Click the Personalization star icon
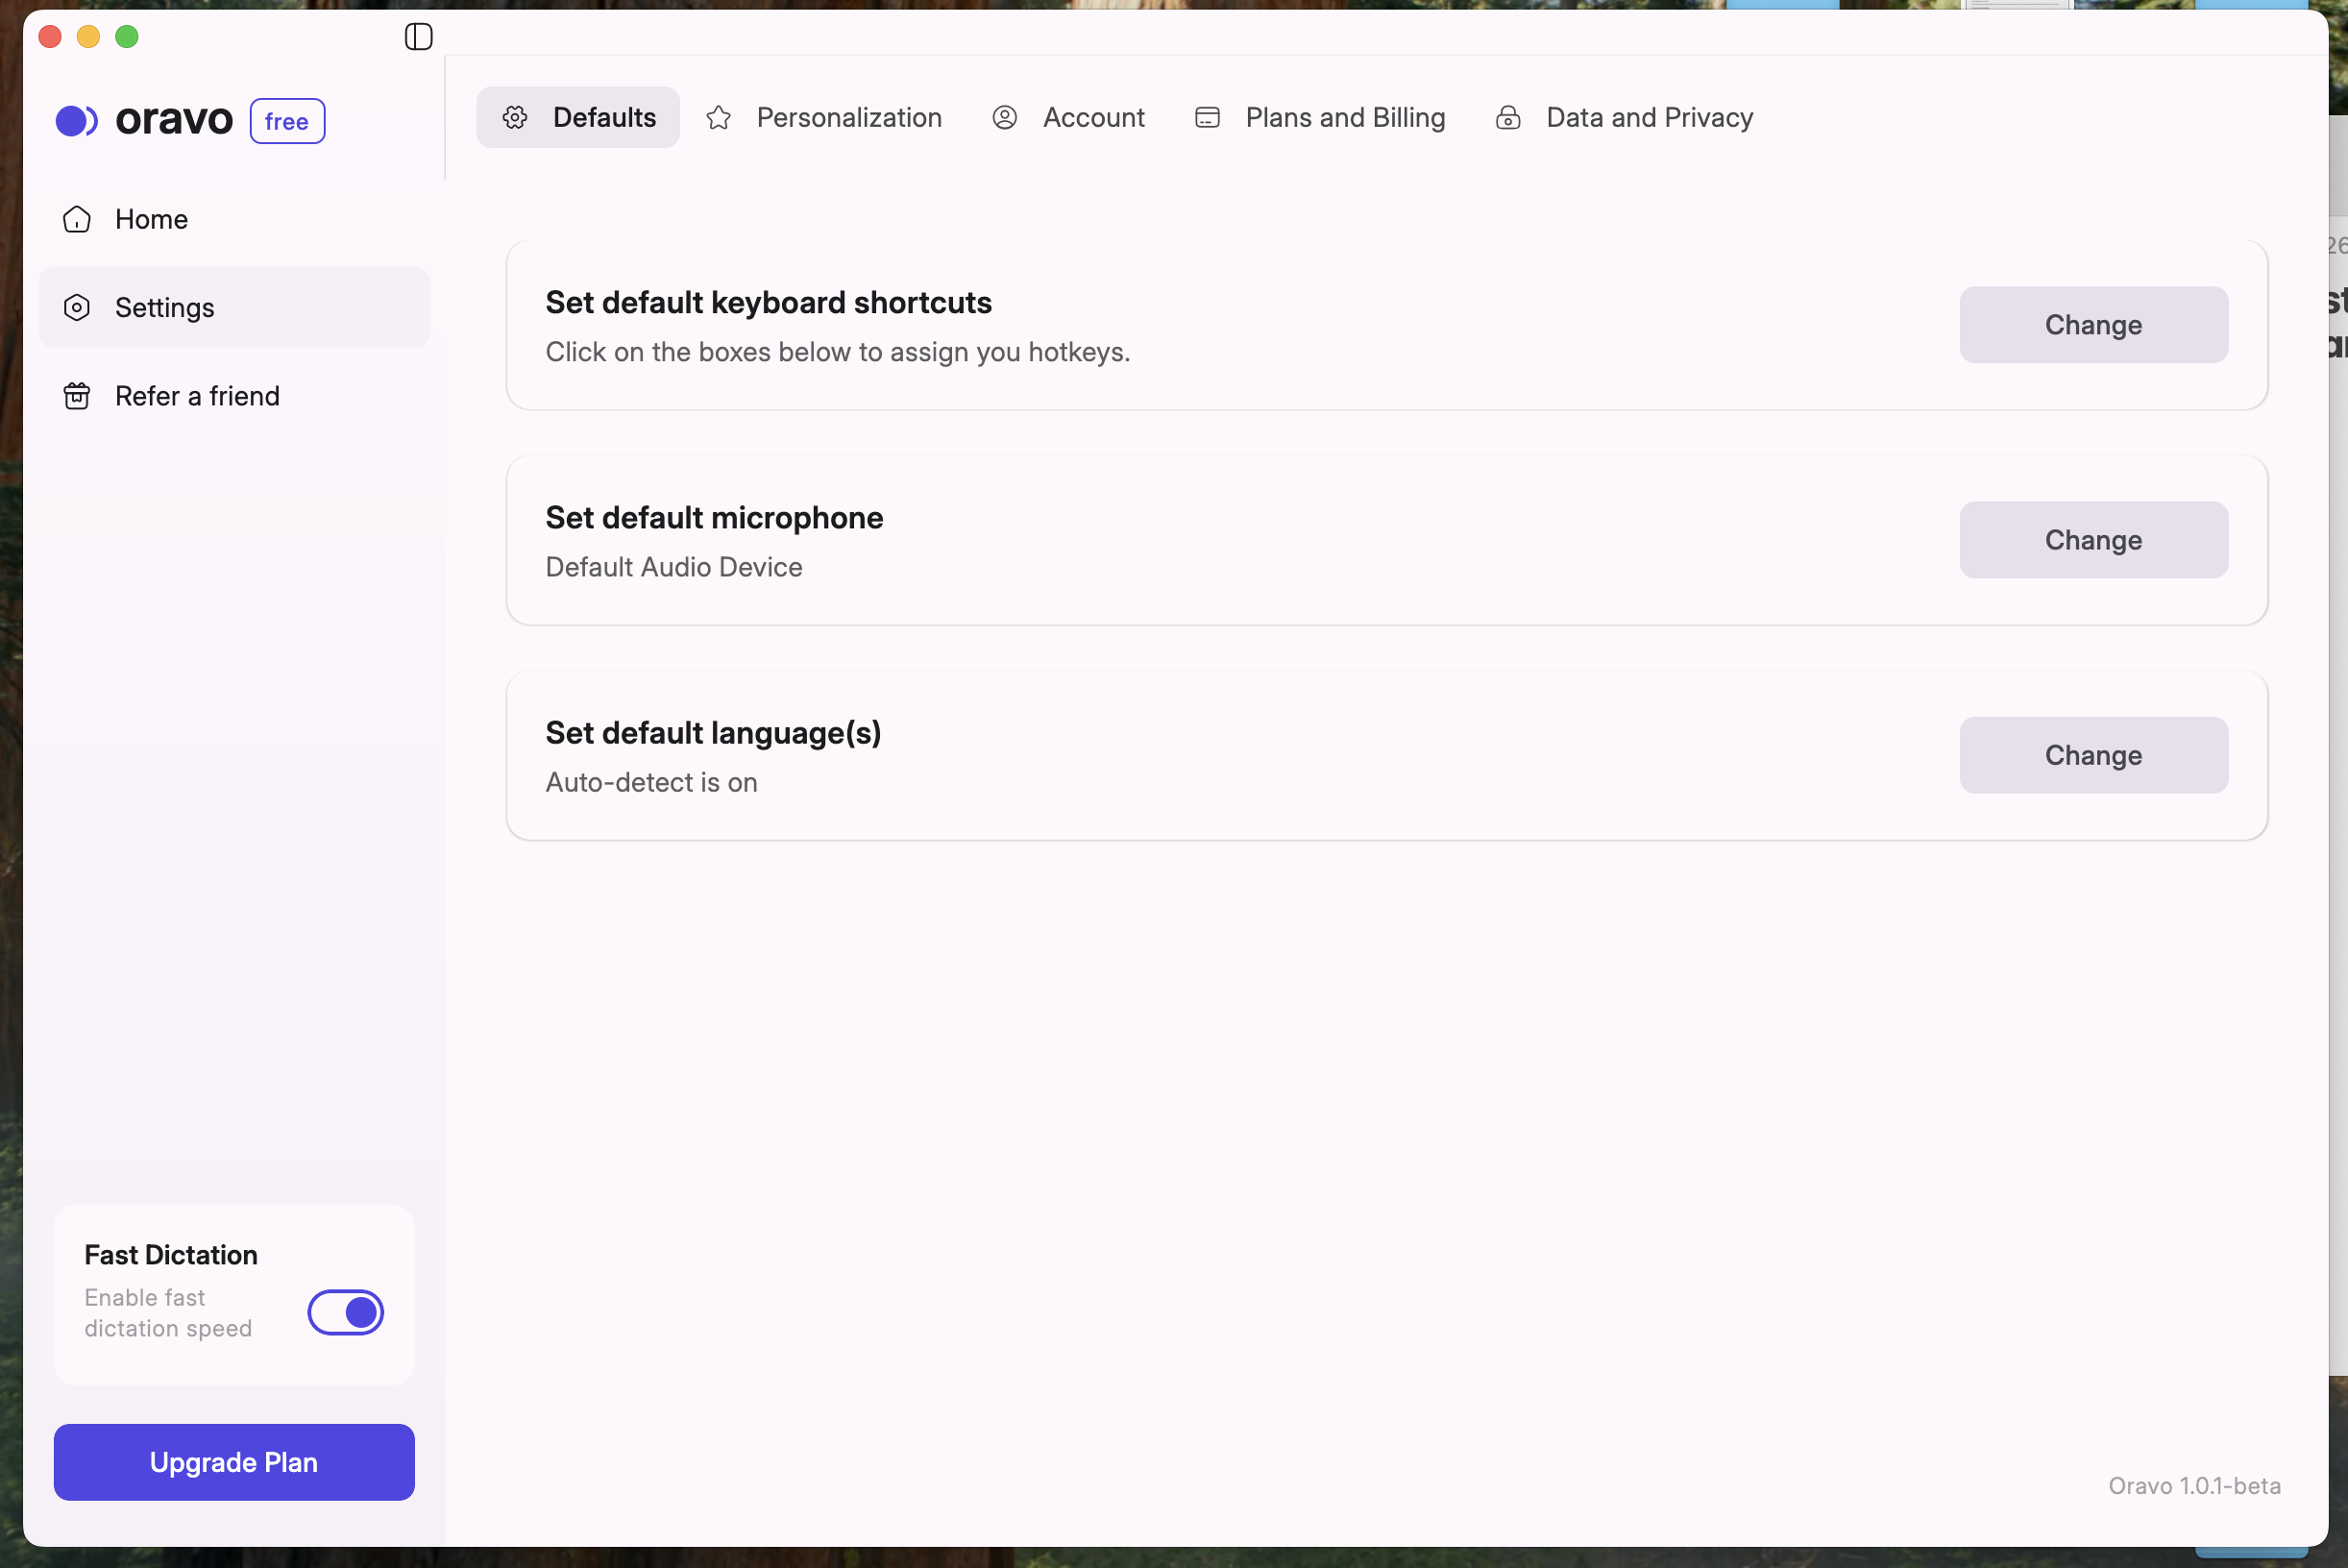Viewport: 2348px width, 1568px height. point(718,118)
